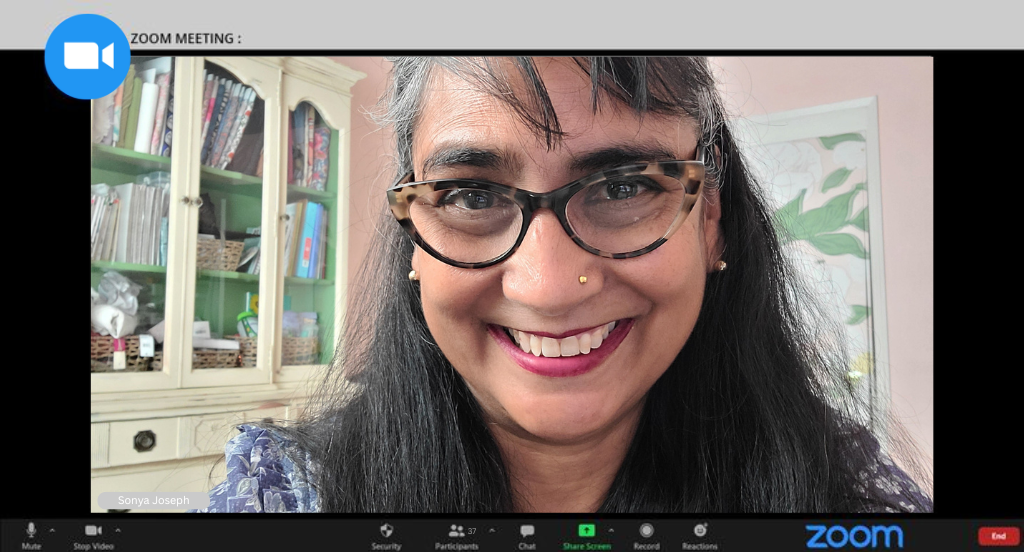Start recording with the Record button
This screenshot has width=1024, height=552.
pyautogui.click(x=646, y=531)
